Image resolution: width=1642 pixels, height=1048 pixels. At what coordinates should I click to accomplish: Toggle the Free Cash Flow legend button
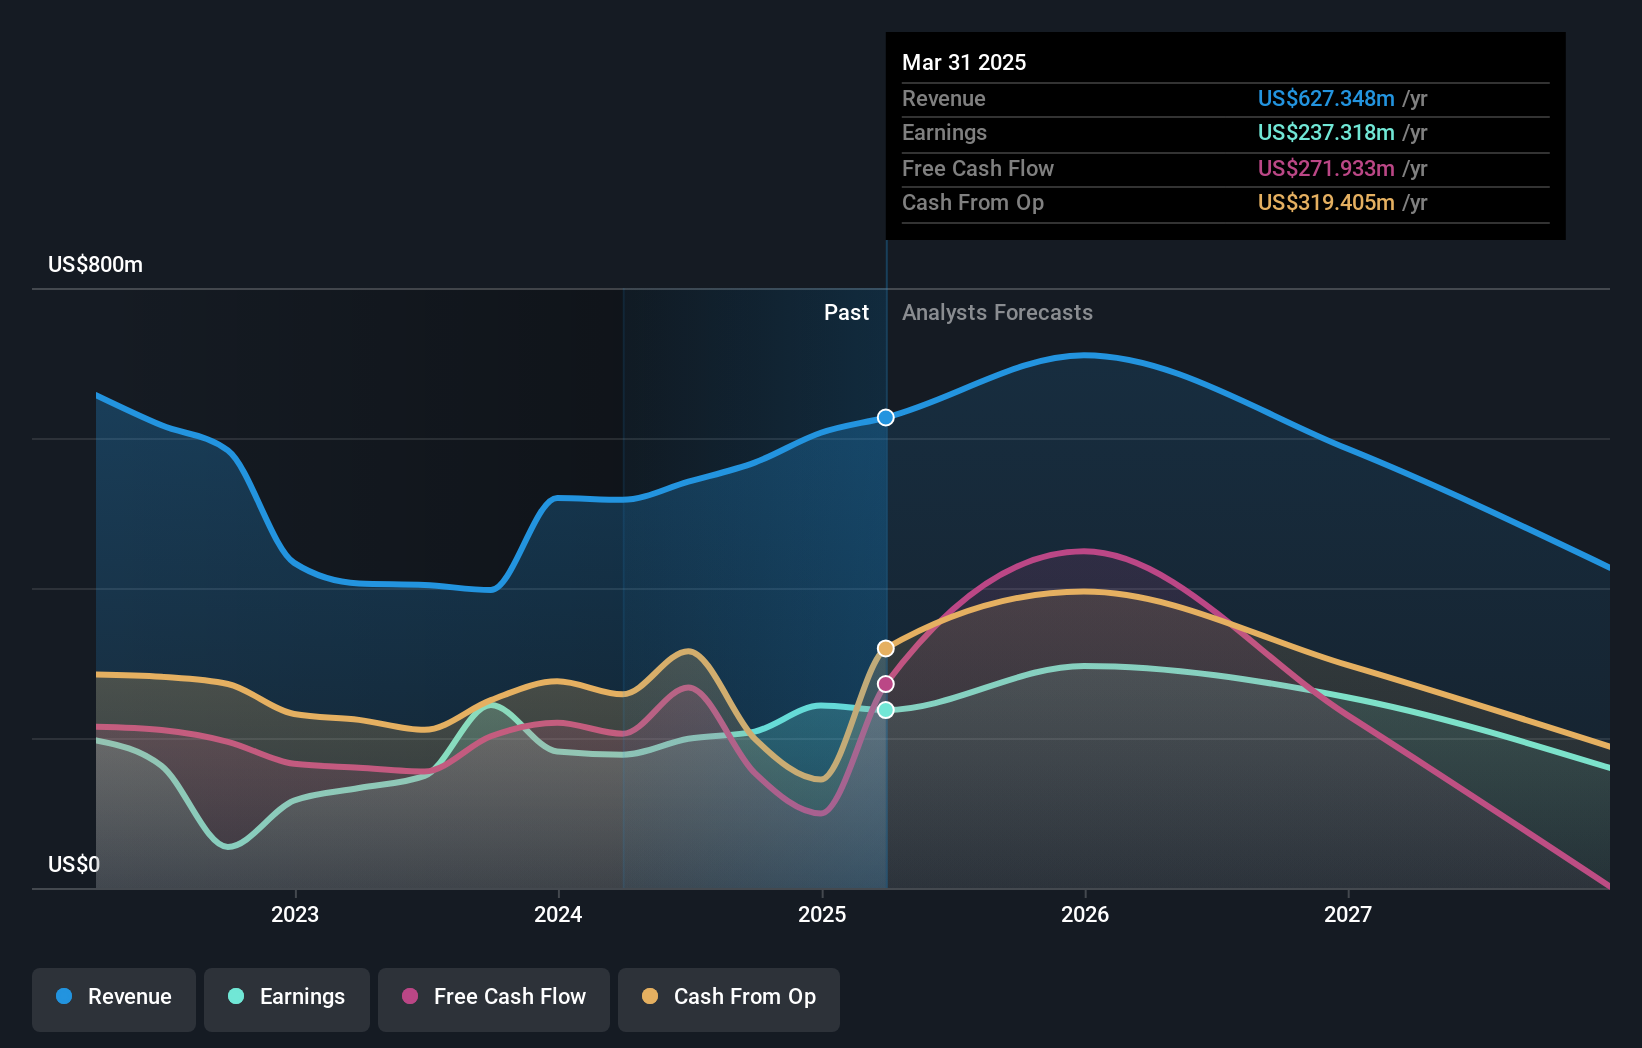pos(494,999)
